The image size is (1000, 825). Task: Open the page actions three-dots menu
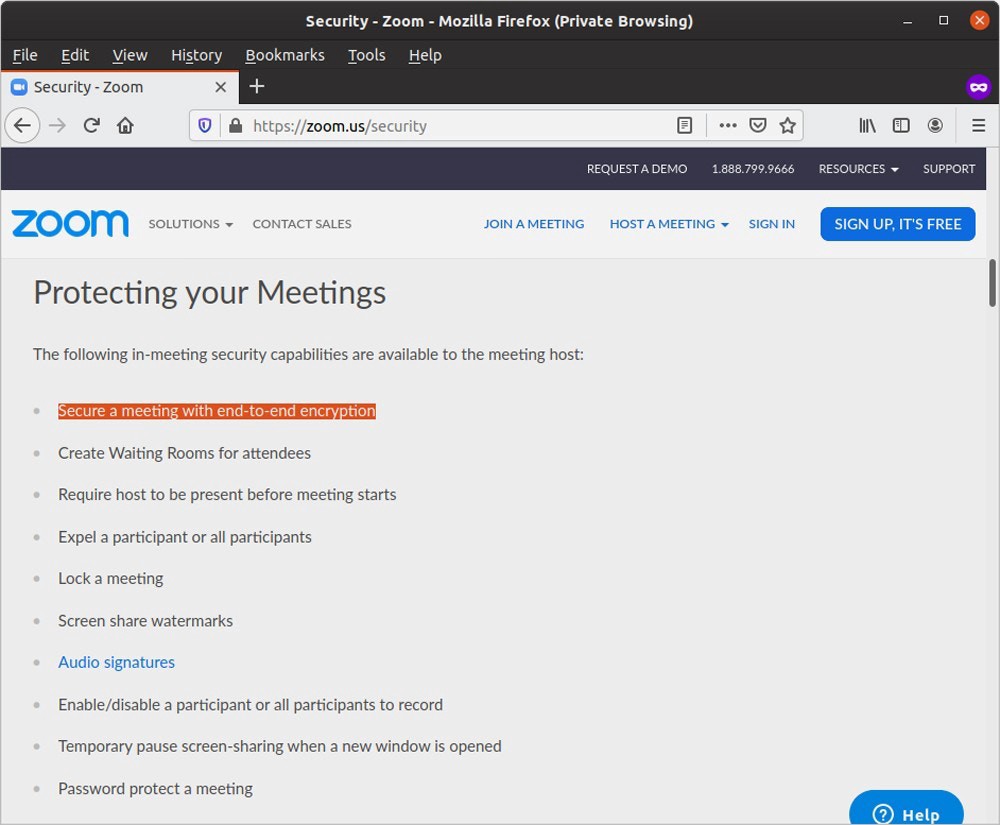click(x=728, y=126)
